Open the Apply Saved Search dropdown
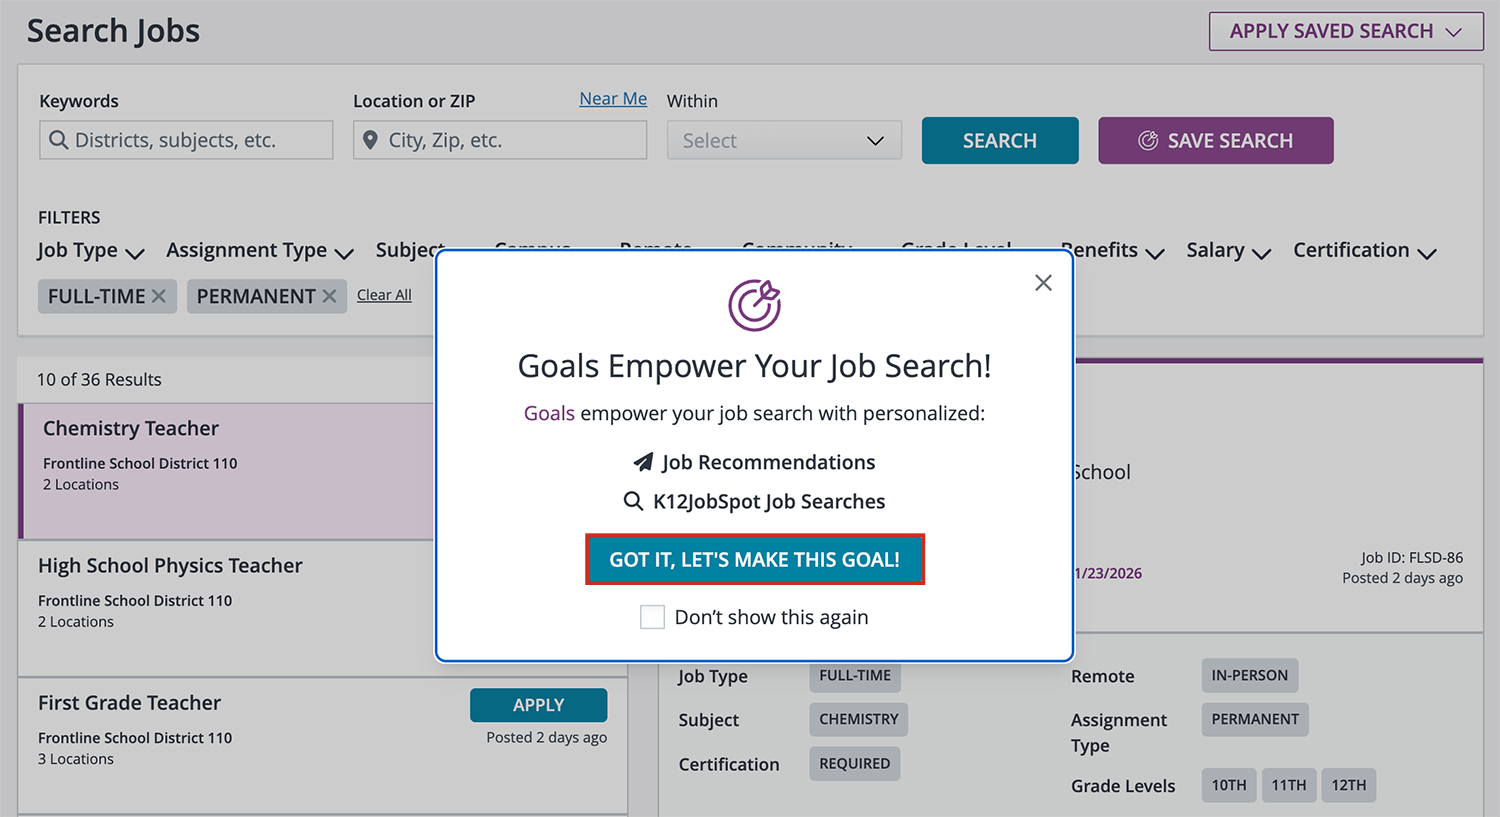This screenshot has height=817, width=1500. click(1345, 31)
